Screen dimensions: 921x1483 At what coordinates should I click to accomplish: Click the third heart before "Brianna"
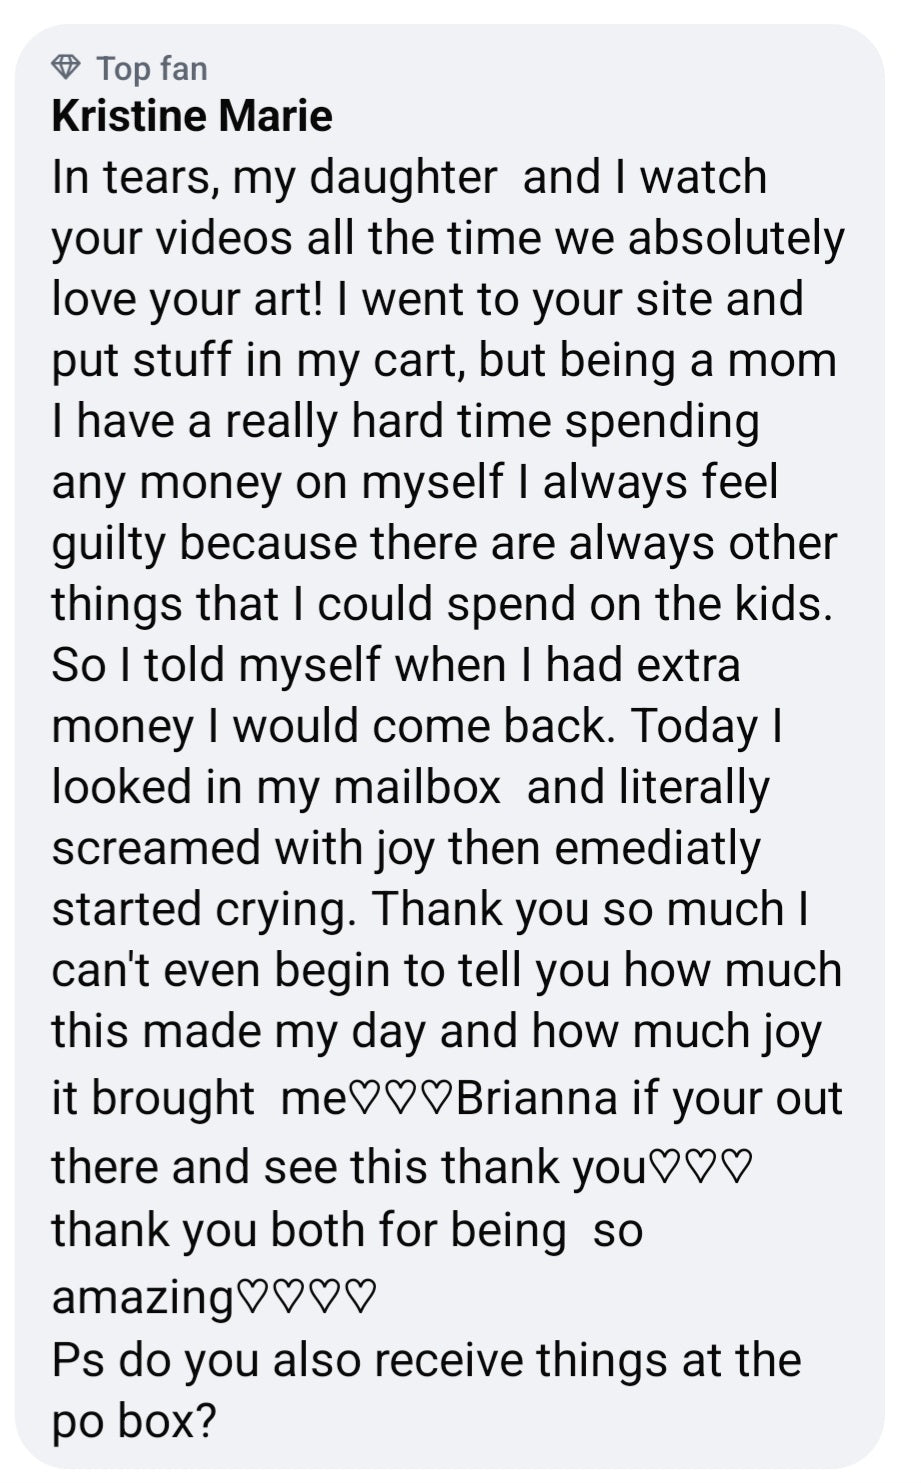[x=438, y=1099]
